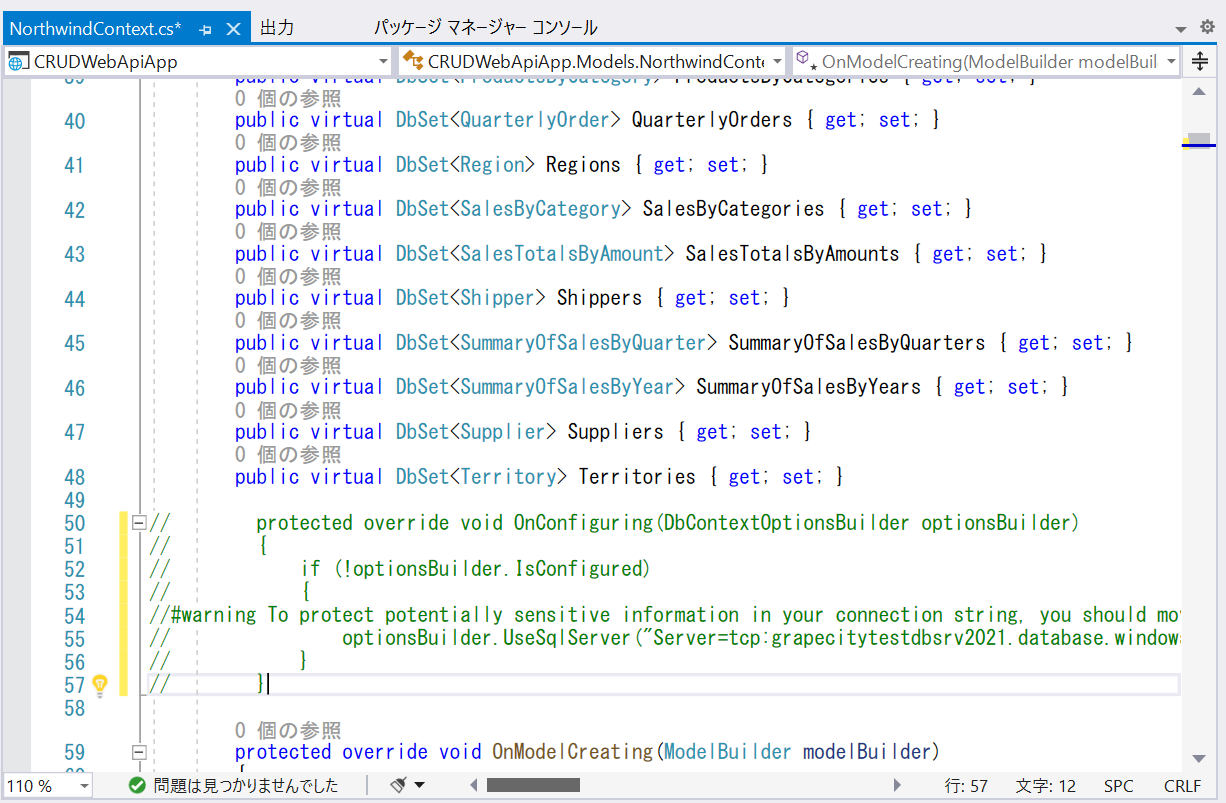Switch to the 出力 tab
Screen dimensions: 1226x803
(277, 28)
